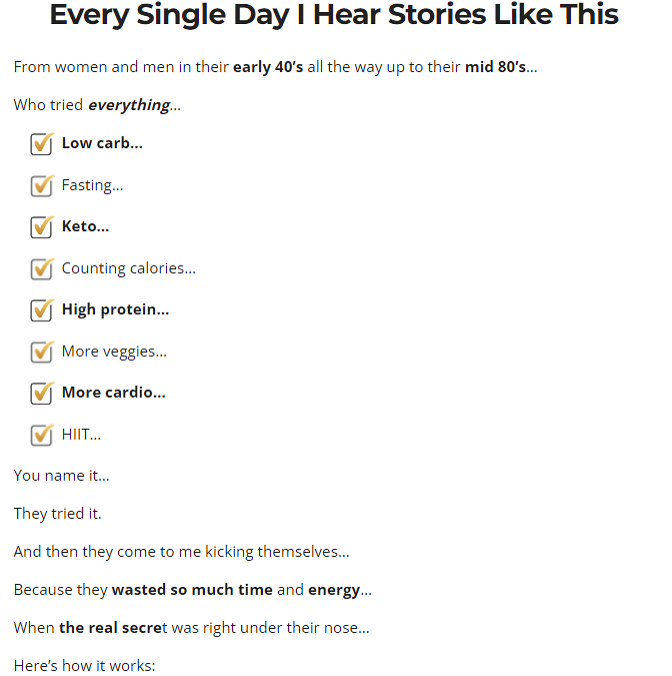Click the 'Here's how it works:' line
The height and width of the screenshot is (676, 672).
84,666
